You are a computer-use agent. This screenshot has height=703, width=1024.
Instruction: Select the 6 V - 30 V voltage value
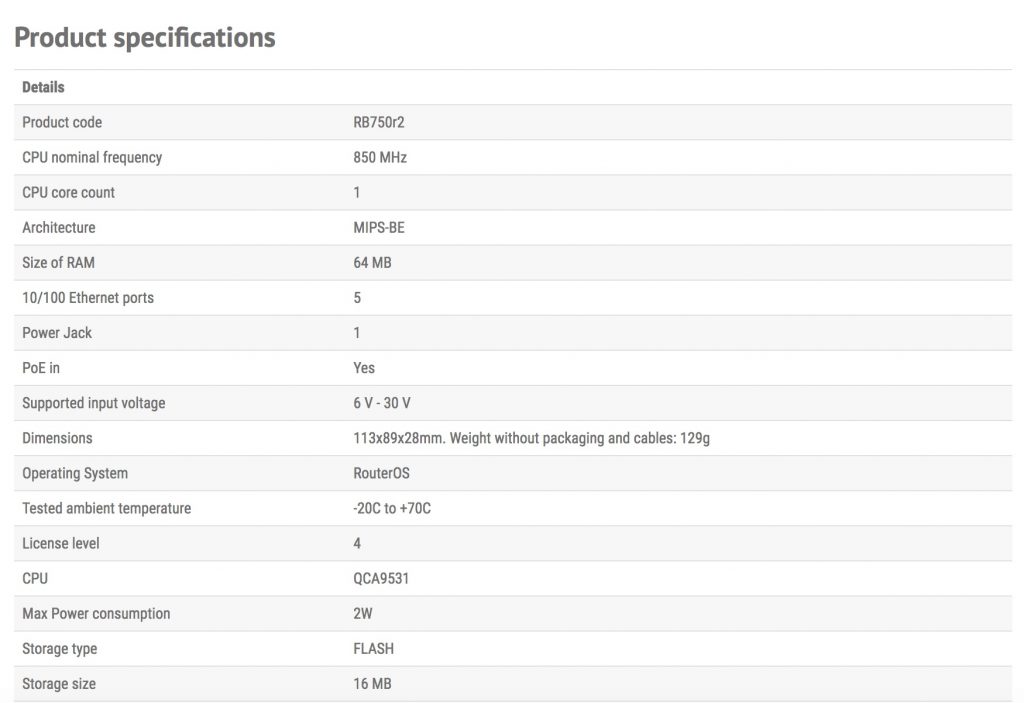[x=382, y=403]
